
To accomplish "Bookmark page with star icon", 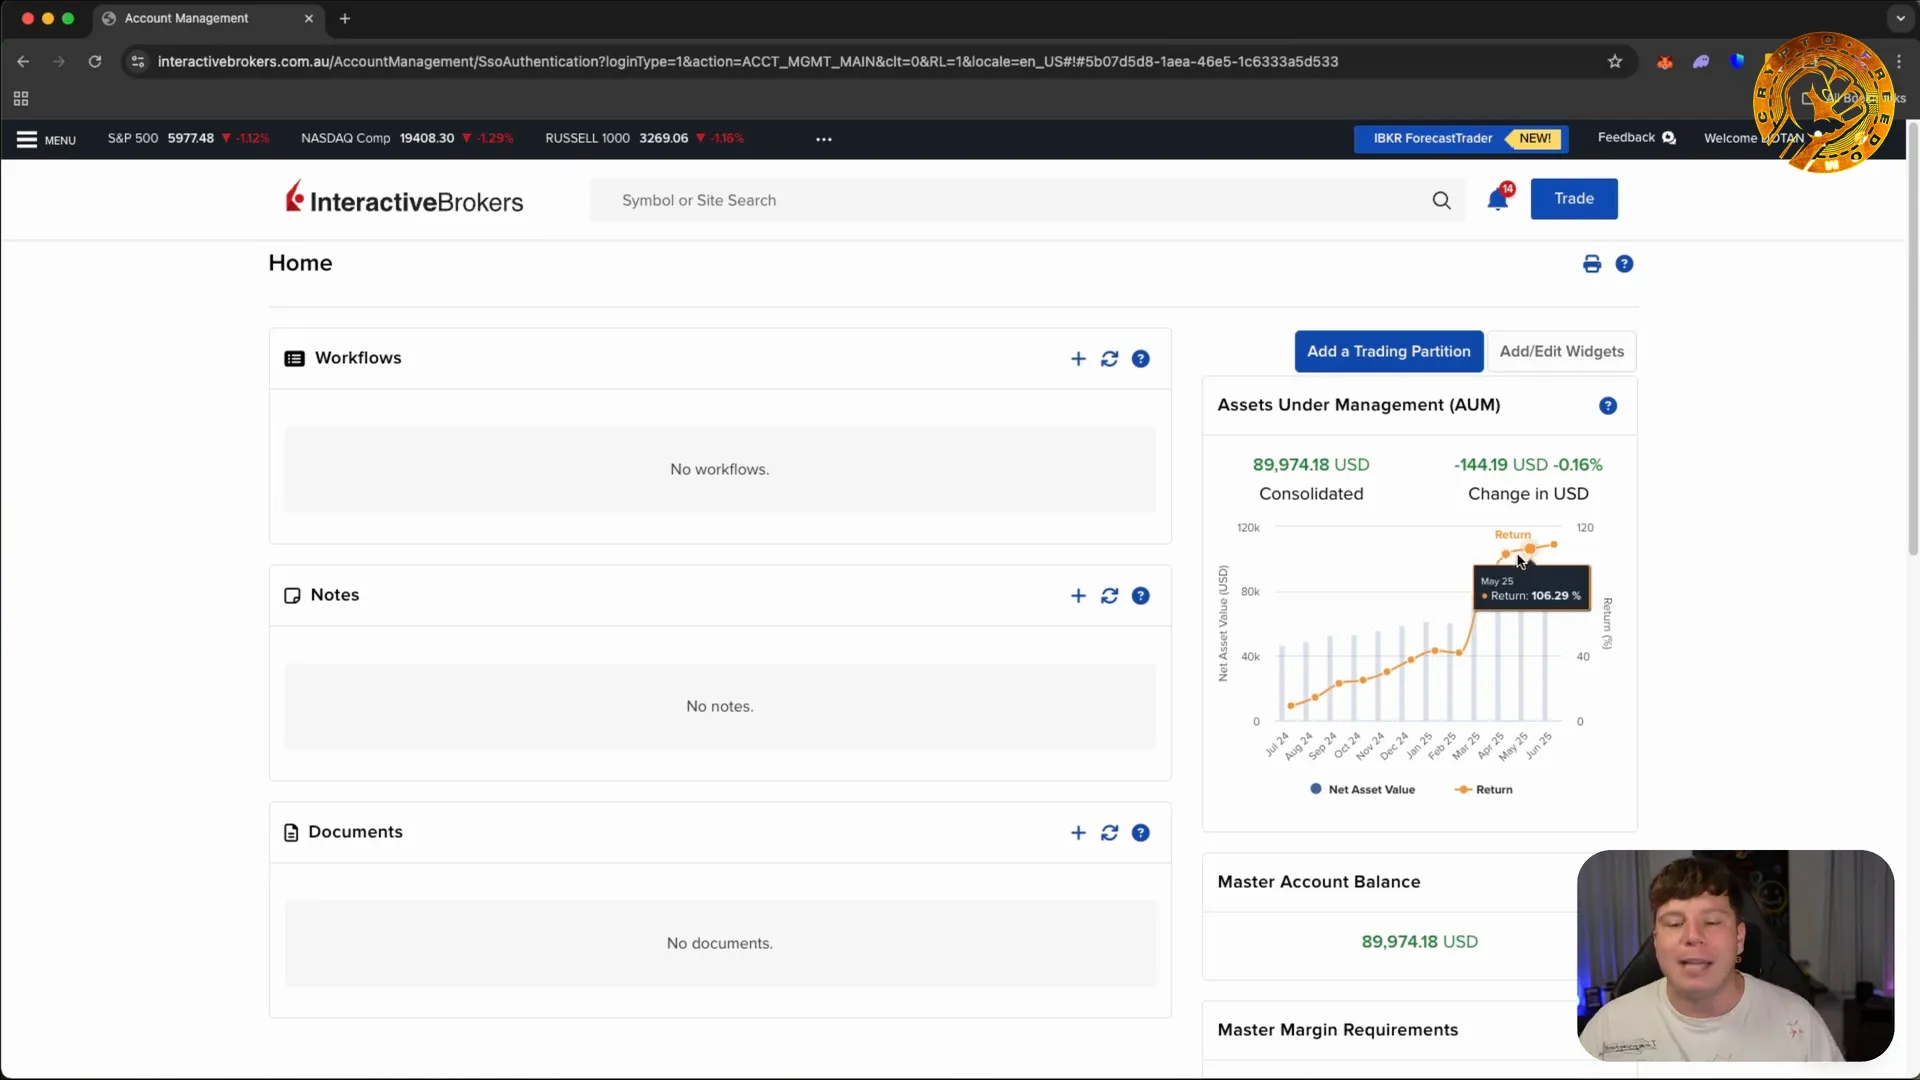I will click(x=1615, y=62).
